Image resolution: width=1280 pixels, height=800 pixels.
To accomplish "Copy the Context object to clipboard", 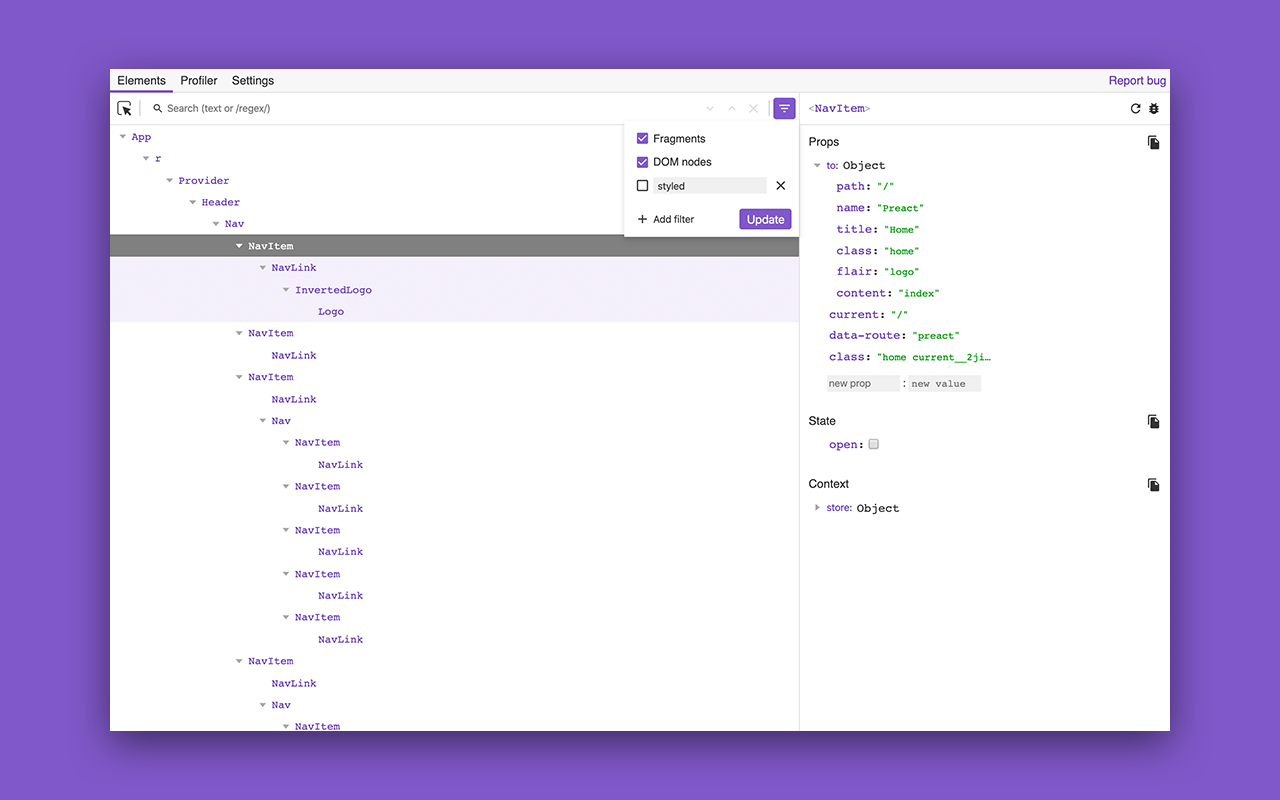I will click(x=1153, y=484).
